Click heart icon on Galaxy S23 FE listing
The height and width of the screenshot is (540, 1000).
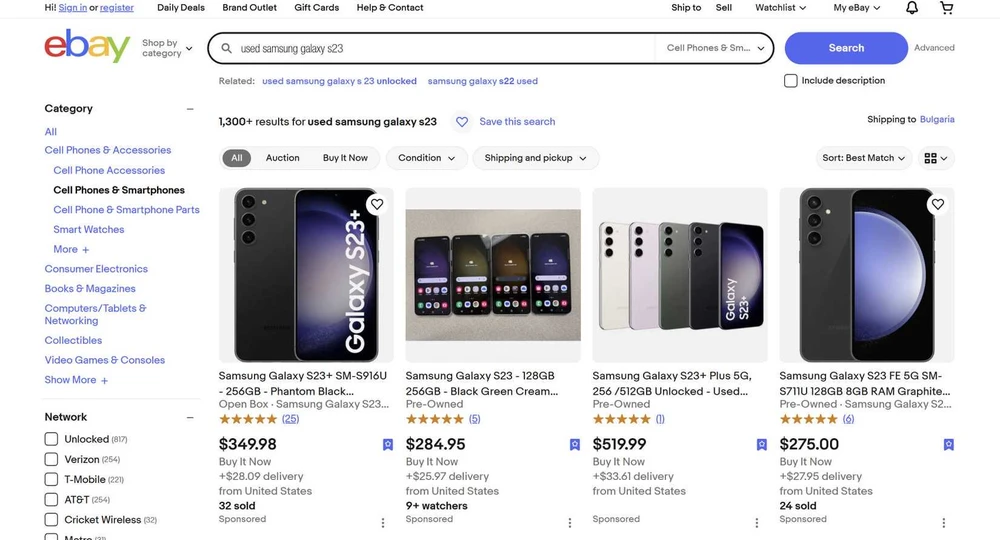tap(937, 204)
